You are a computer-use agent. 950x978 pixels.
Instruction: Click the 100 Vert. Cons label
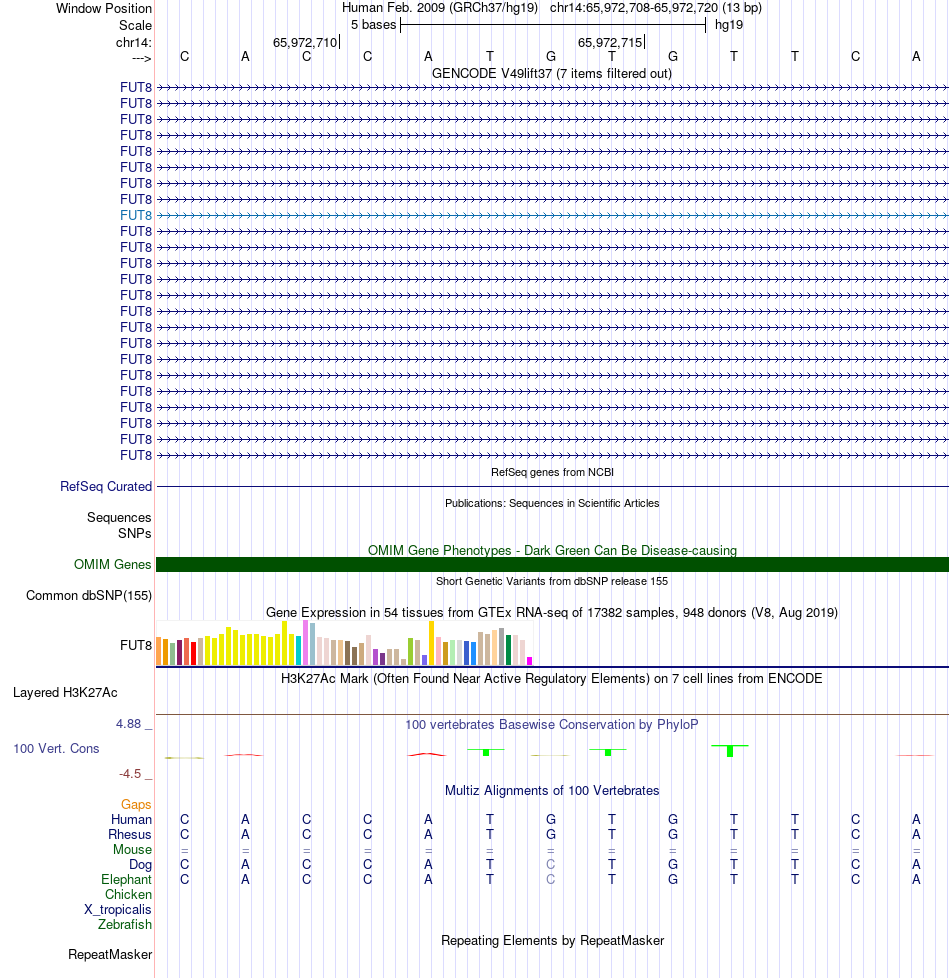coord(56,748)
